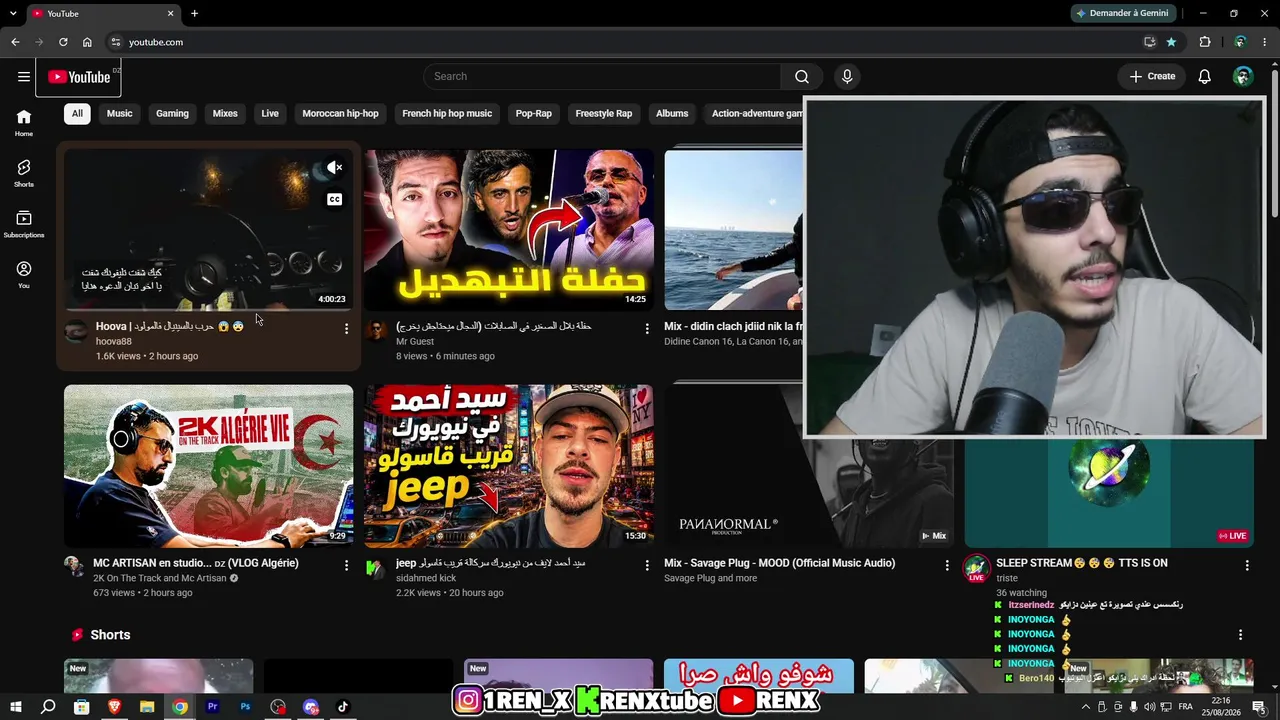Open Subscriptions in the sidebar
The height and width of the screenshot is (720, 1280).
[x=24, y=224]
